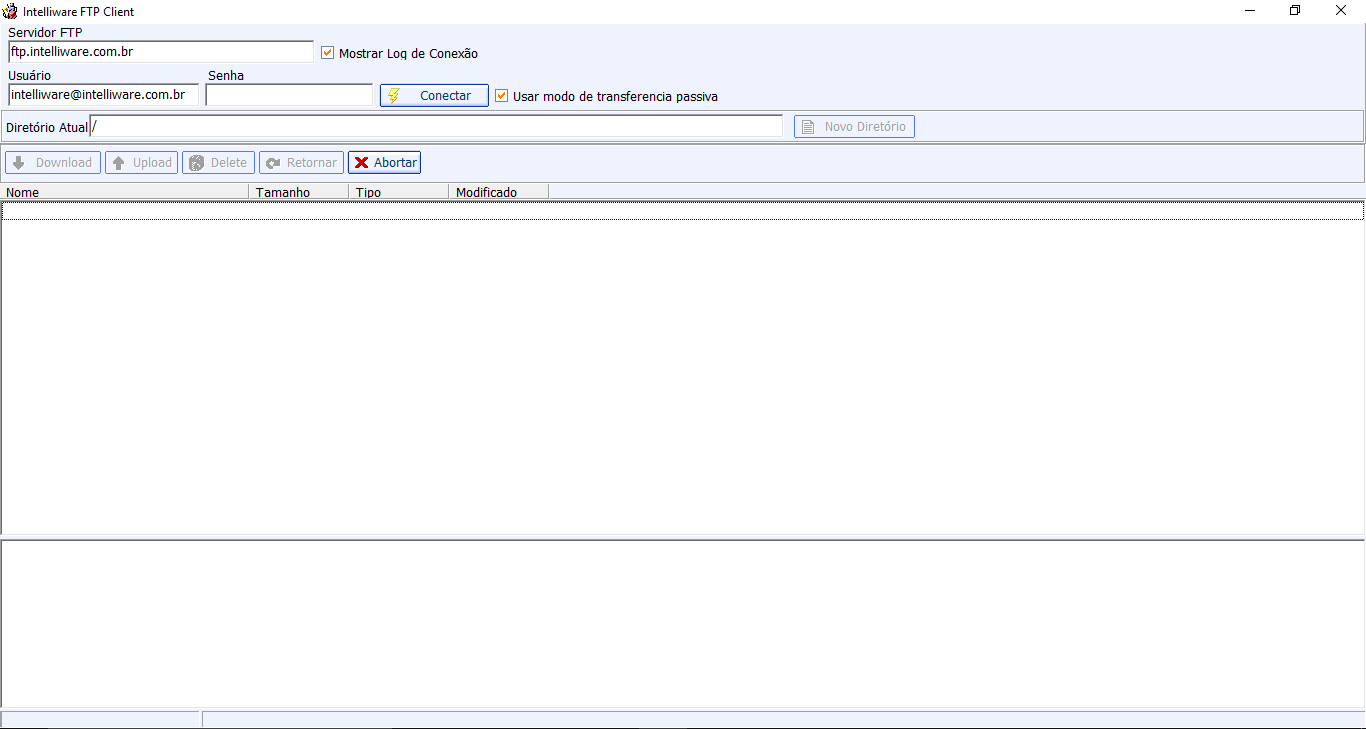
Task: Sort by the Tamanho column header
Action: pos(299,192)
